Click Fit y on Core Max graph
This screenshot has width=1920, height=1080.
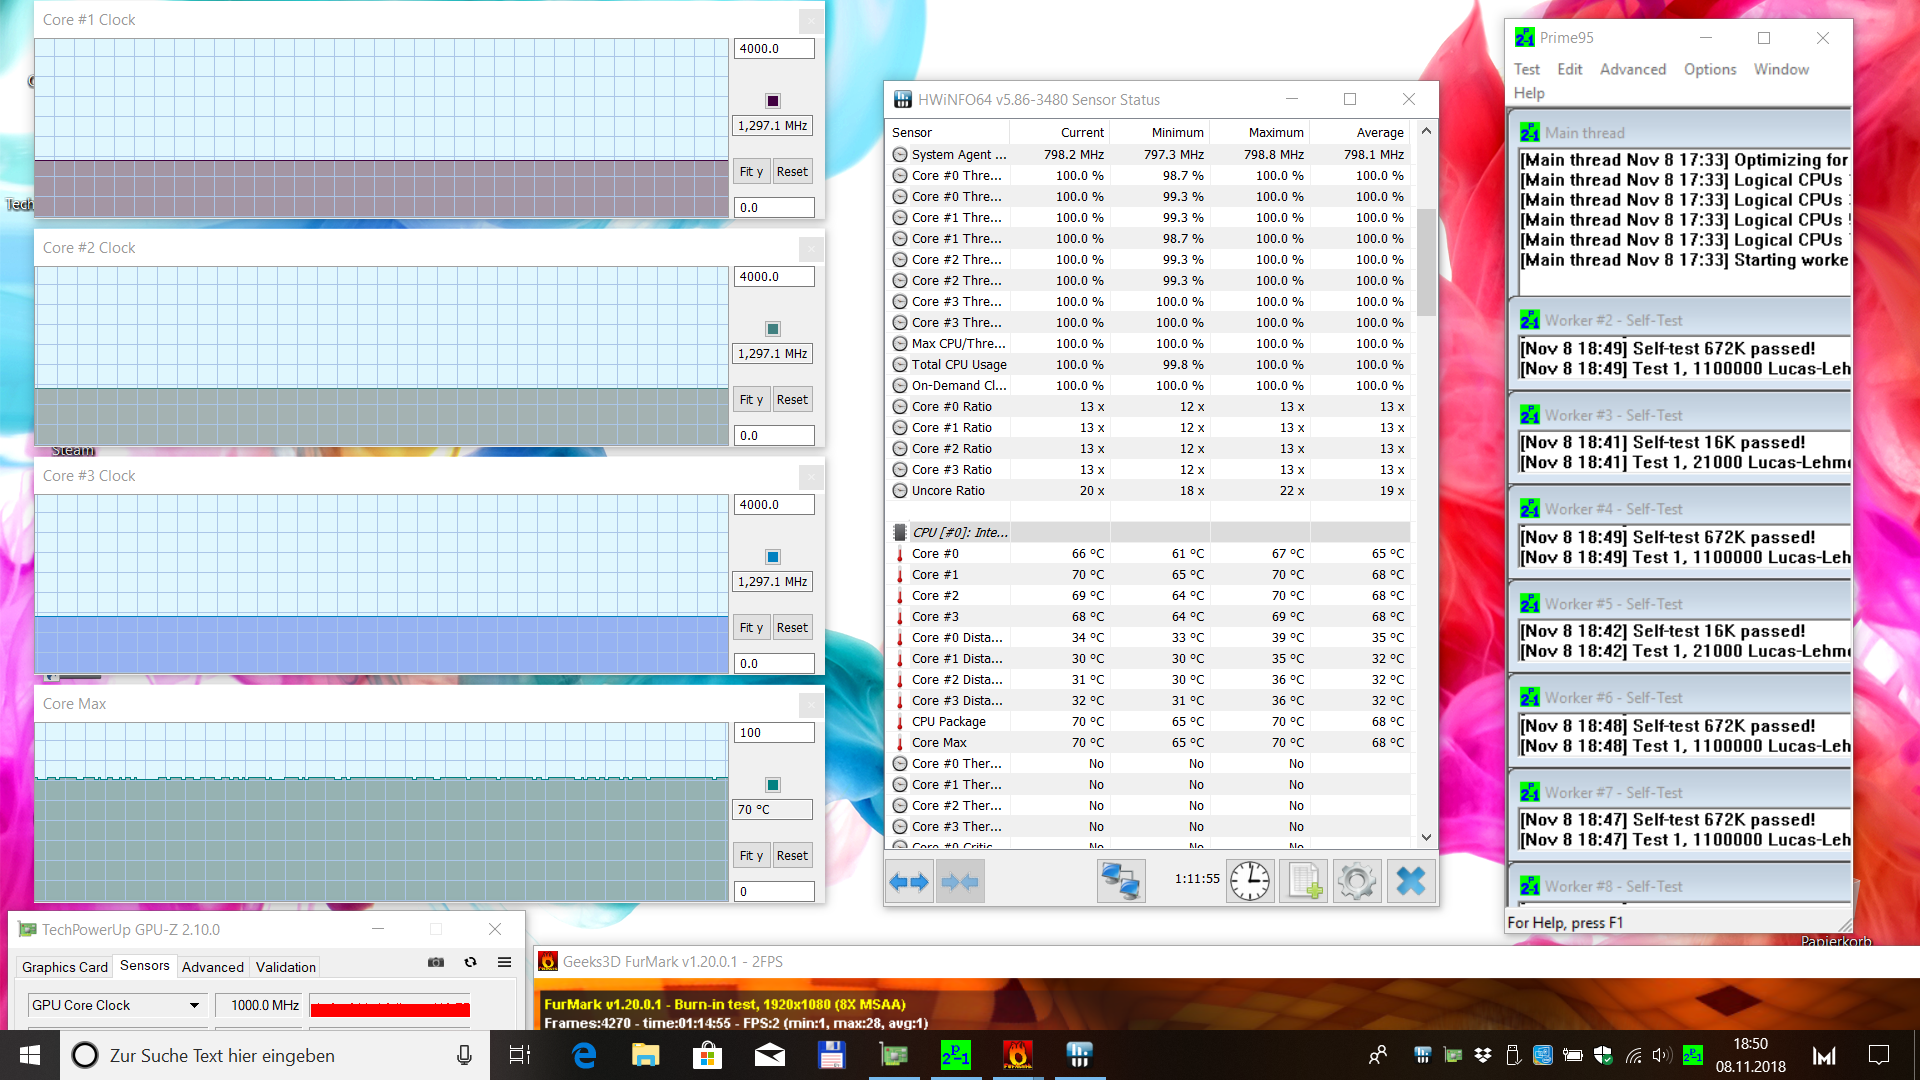(x=751, y=855)
